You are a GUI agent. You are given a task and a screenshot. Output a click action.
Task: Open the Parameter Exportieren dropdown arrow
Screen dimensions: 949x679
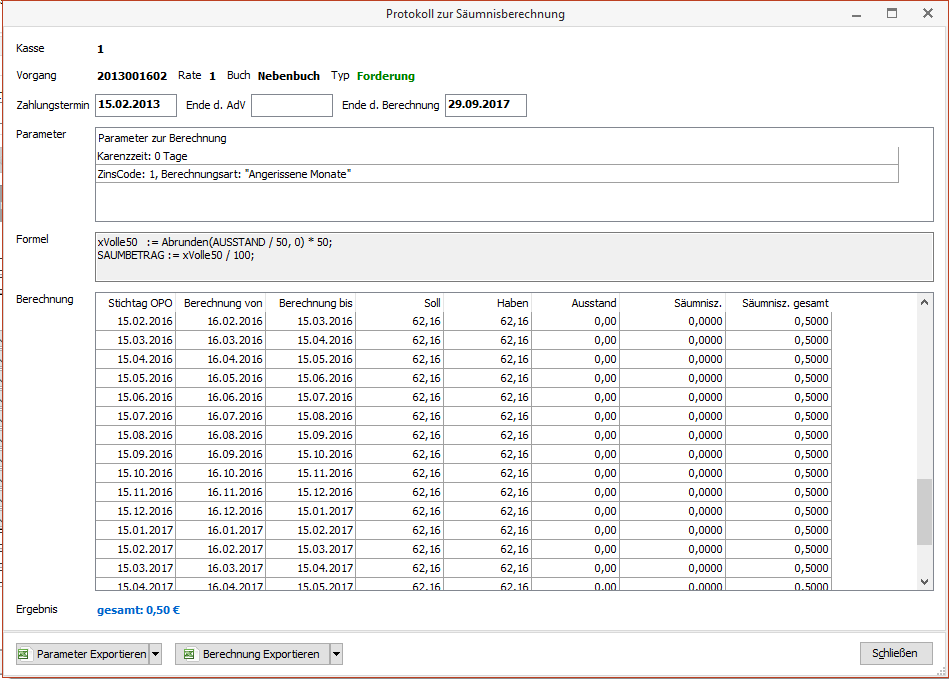pos(156,654)
